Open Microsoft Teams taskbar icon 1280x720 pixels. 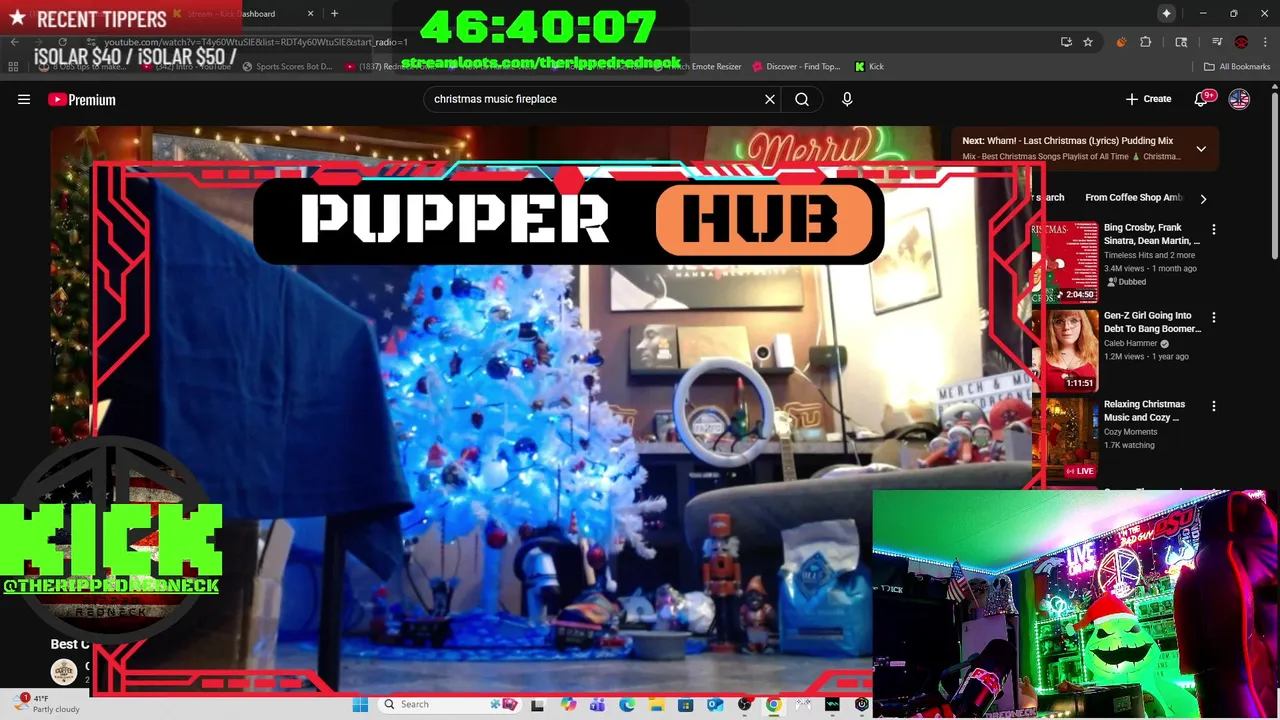597,704
